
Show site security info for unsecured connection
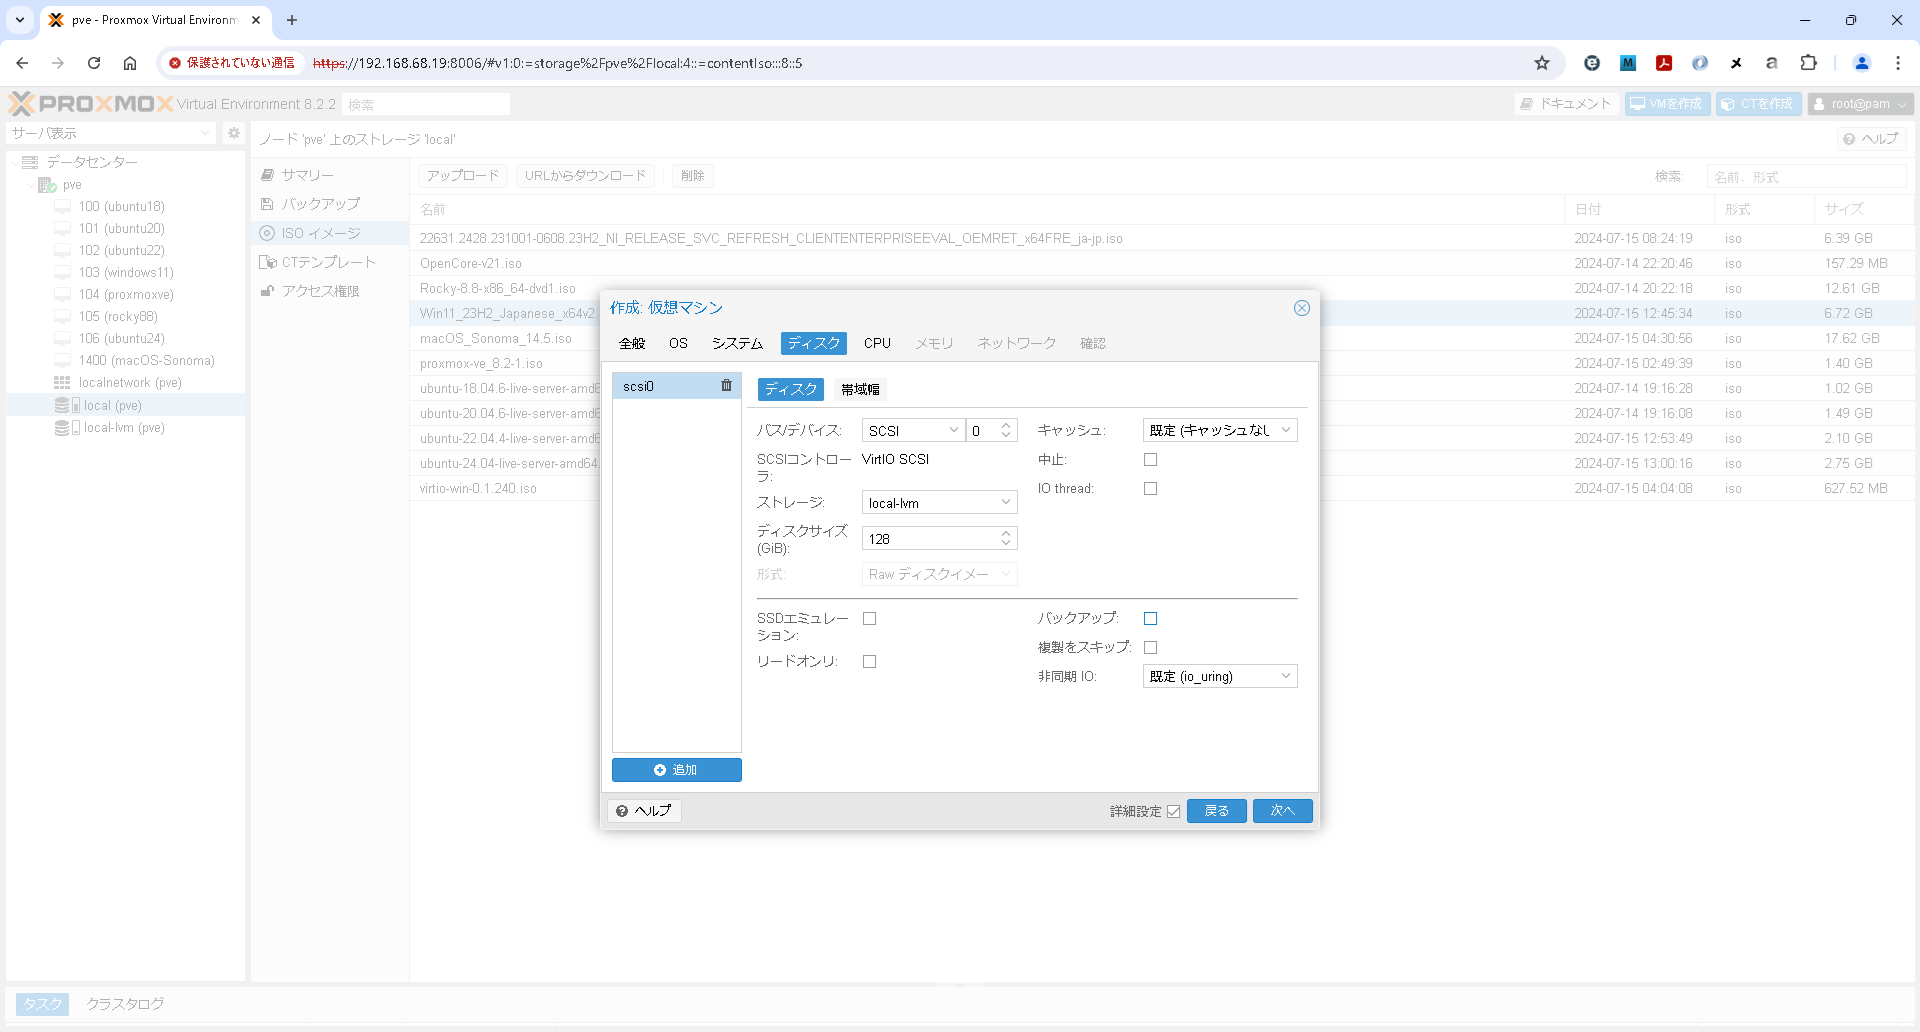coord(232,63)
